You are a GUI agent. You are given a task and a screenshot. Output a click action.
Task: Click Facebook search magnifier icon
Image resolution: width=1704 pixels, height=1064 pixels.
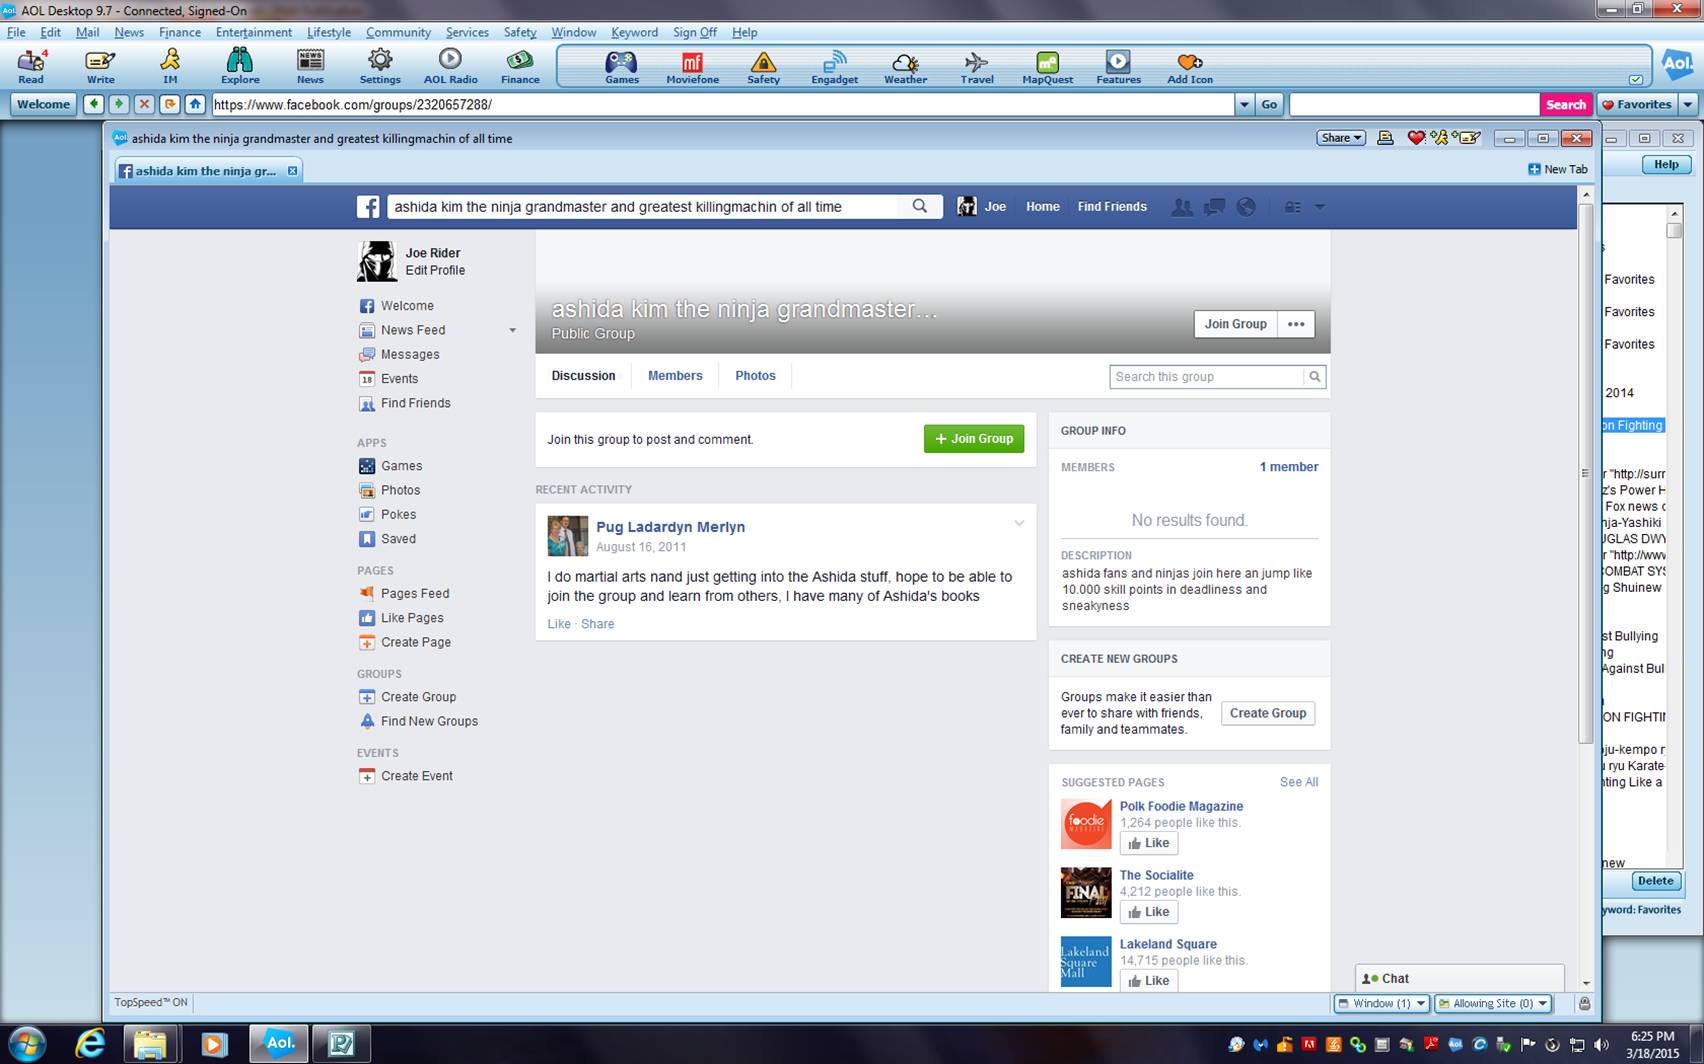click(x=920, y=206)
